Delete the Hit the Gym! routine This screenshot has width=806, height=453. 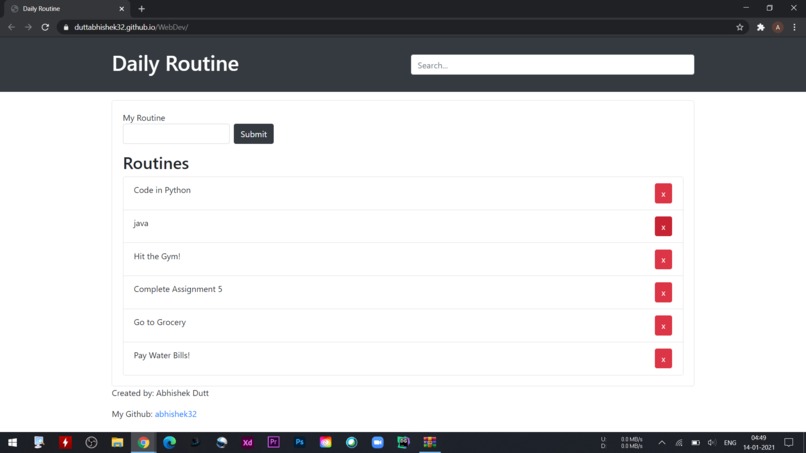(x=663, y=259)
